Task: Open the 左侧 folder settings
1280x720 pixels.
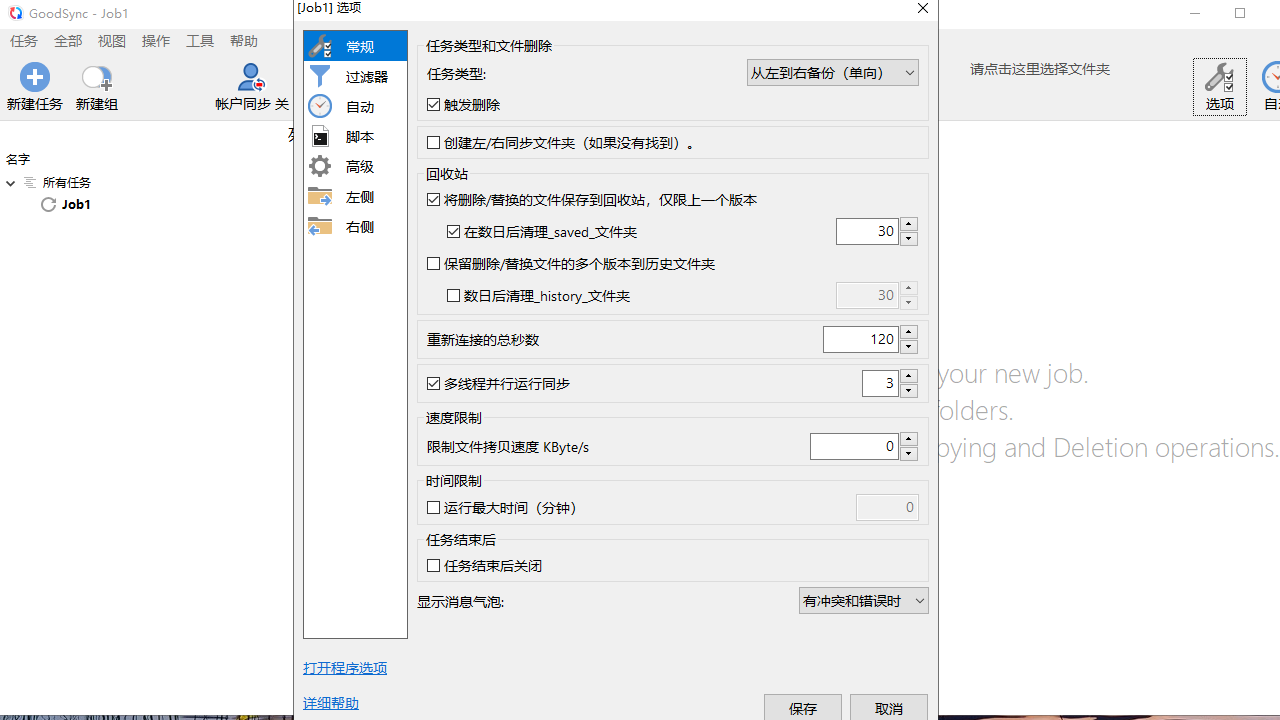Action: pyautogui.click(x=359, y=196)
